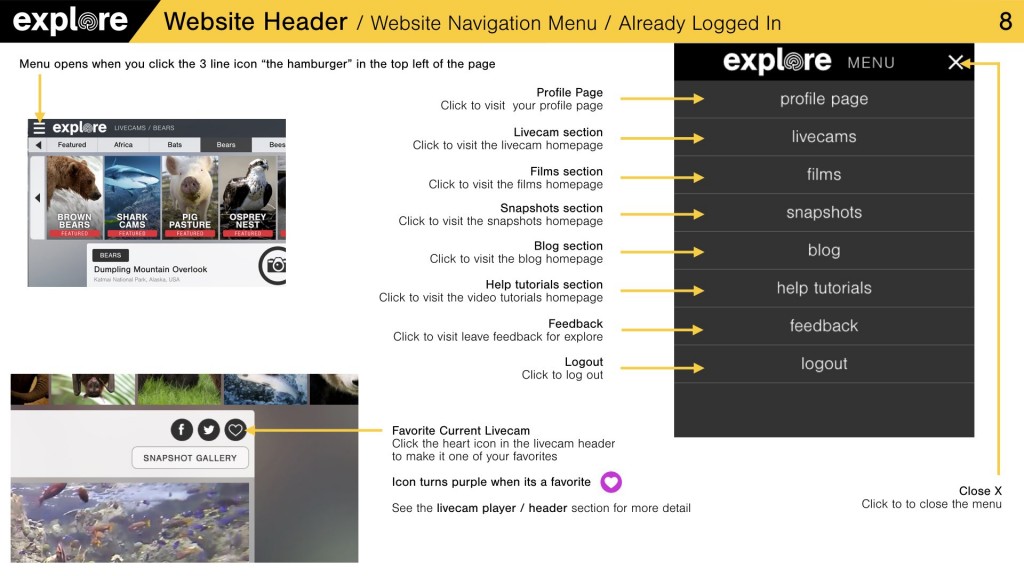1024x576 pixels.
Task: Share livecam via Facebook icon
Action: 181,430
